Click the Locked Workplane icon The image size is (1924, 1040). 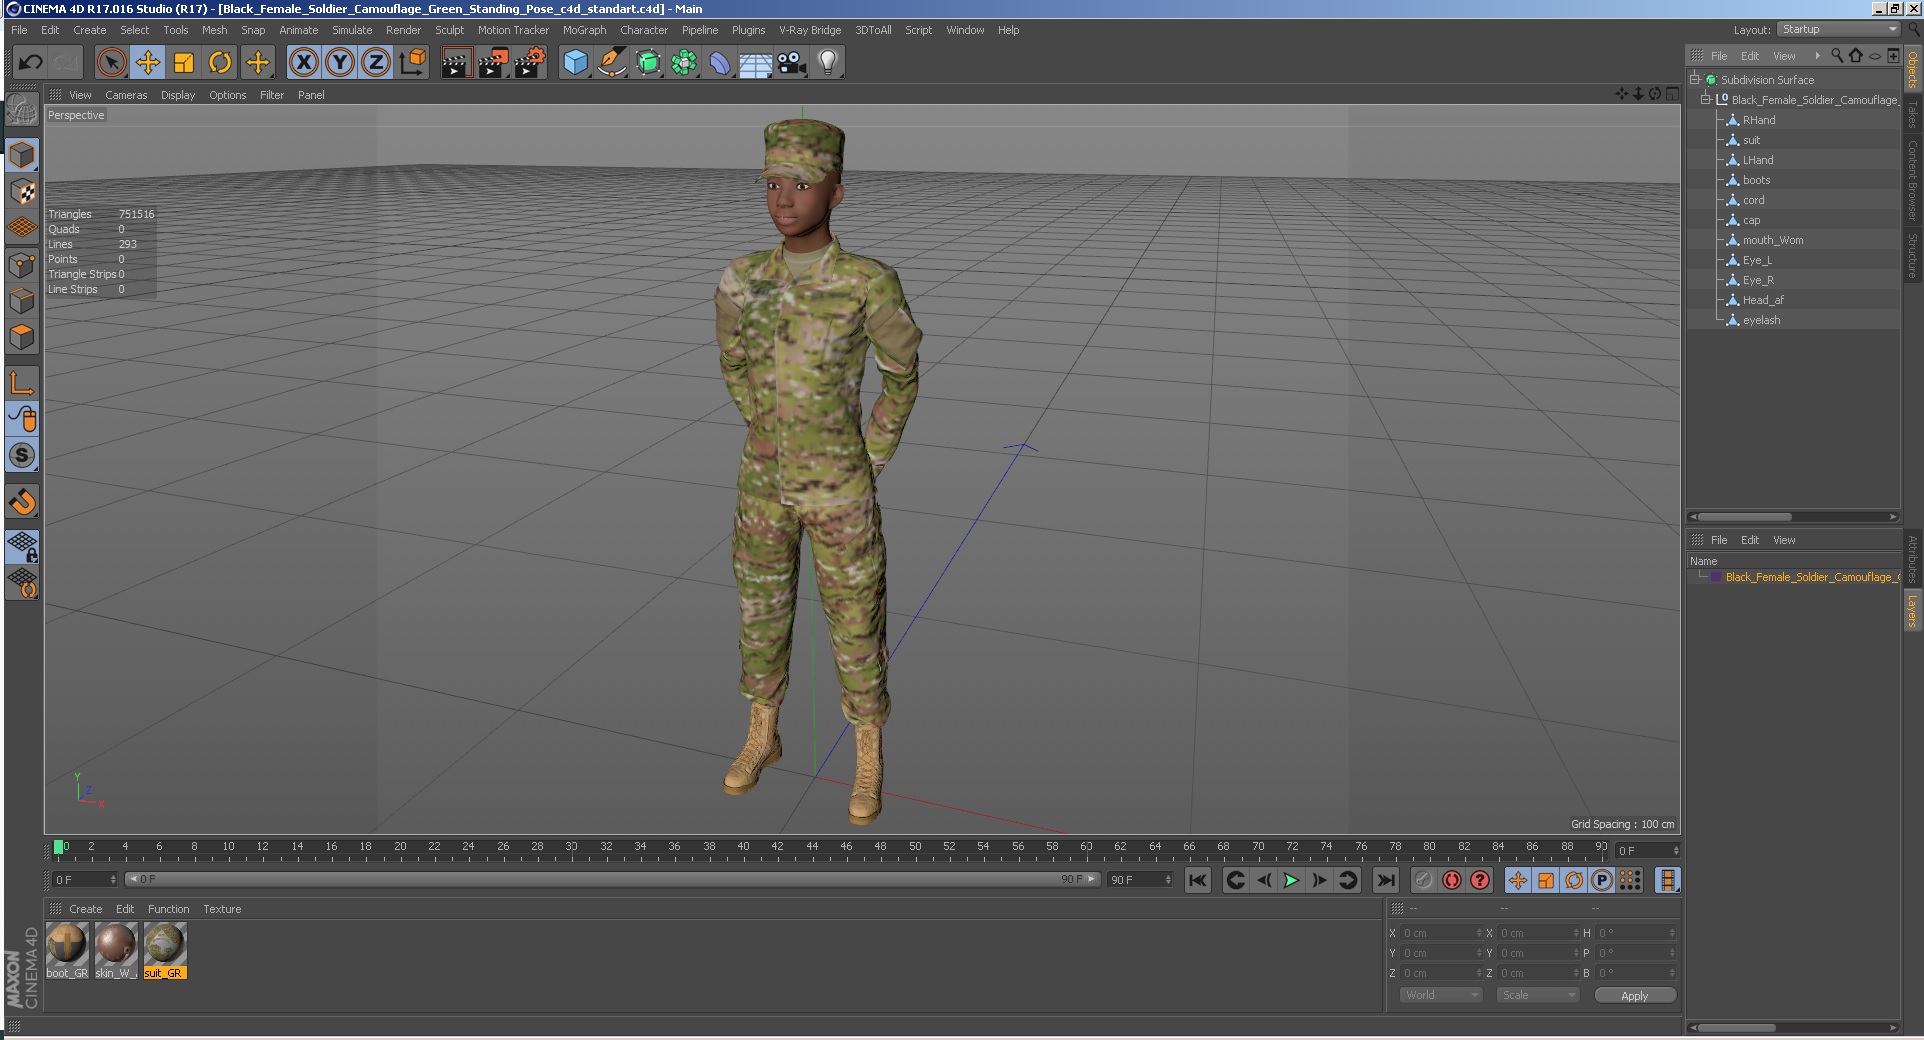pyautogui.click(x=22, y=547)
